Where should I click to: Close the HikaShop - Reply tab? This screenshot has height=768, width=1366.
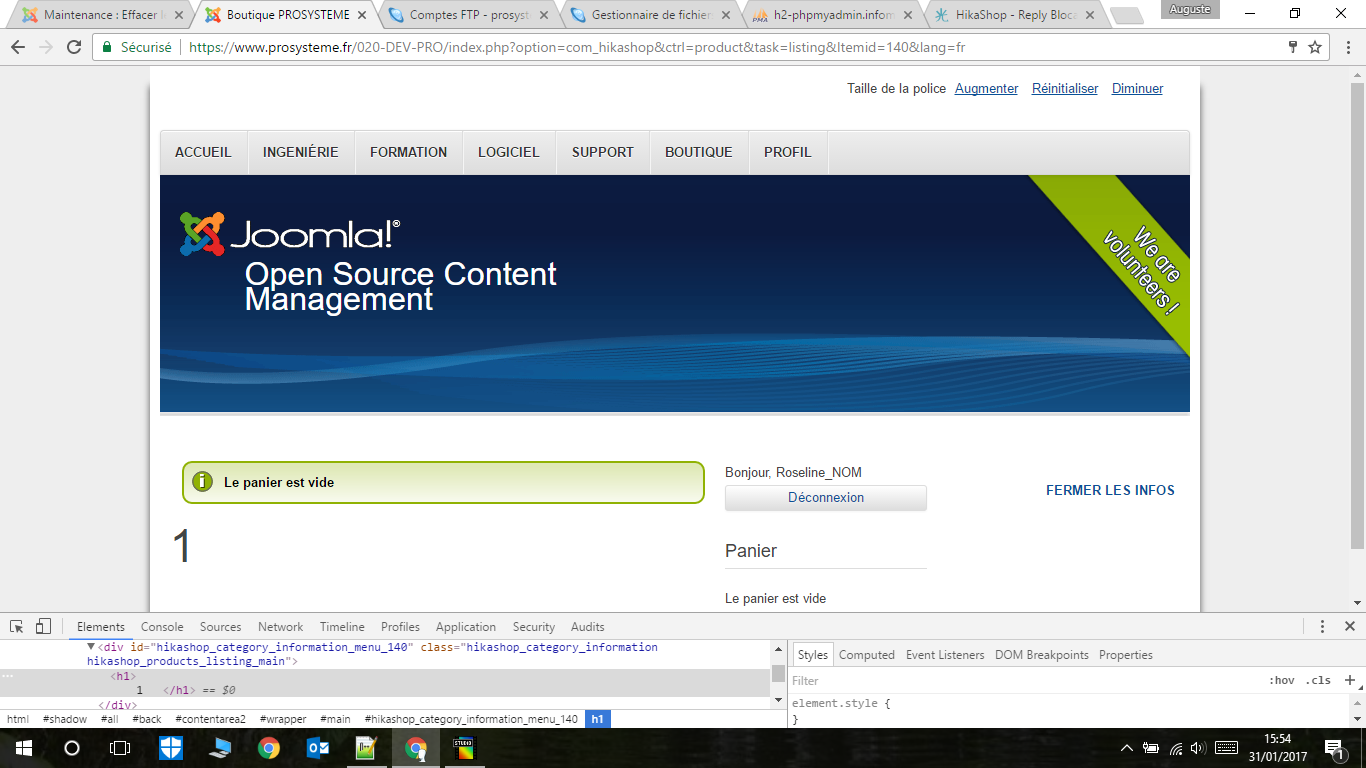point(1089,16)
